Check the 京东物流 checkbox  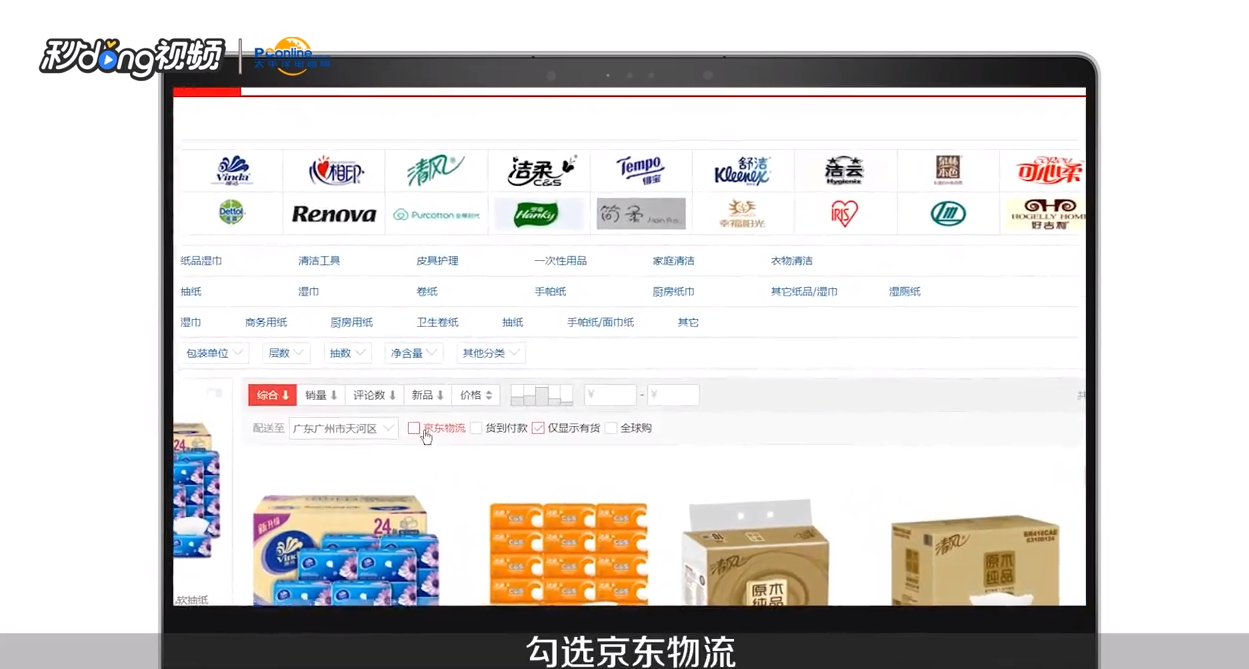[413, 428]
